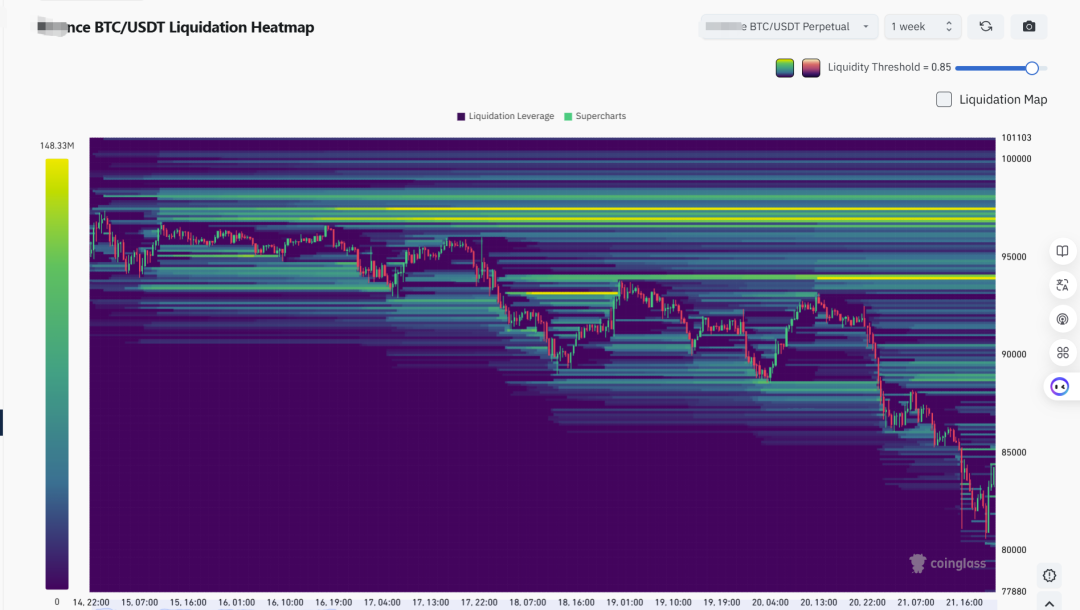Click the alert info icon at bottom right

[1049, 575]
